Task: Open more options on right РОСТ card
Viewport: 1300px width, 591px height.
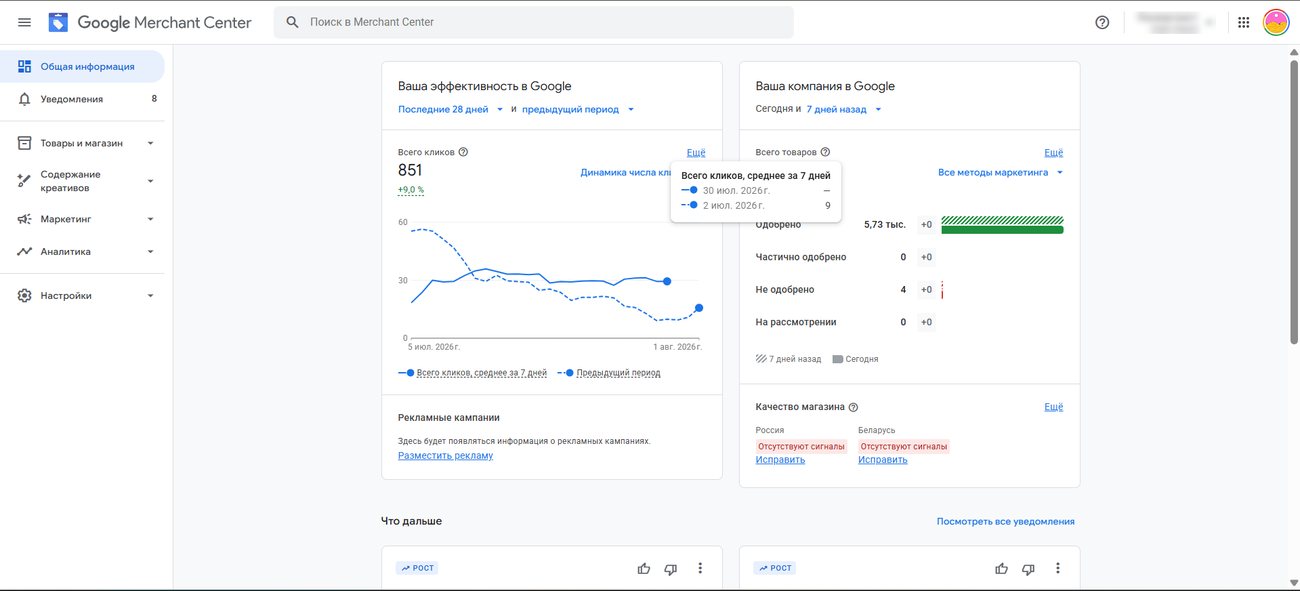Action: (x=1058, y=568)
